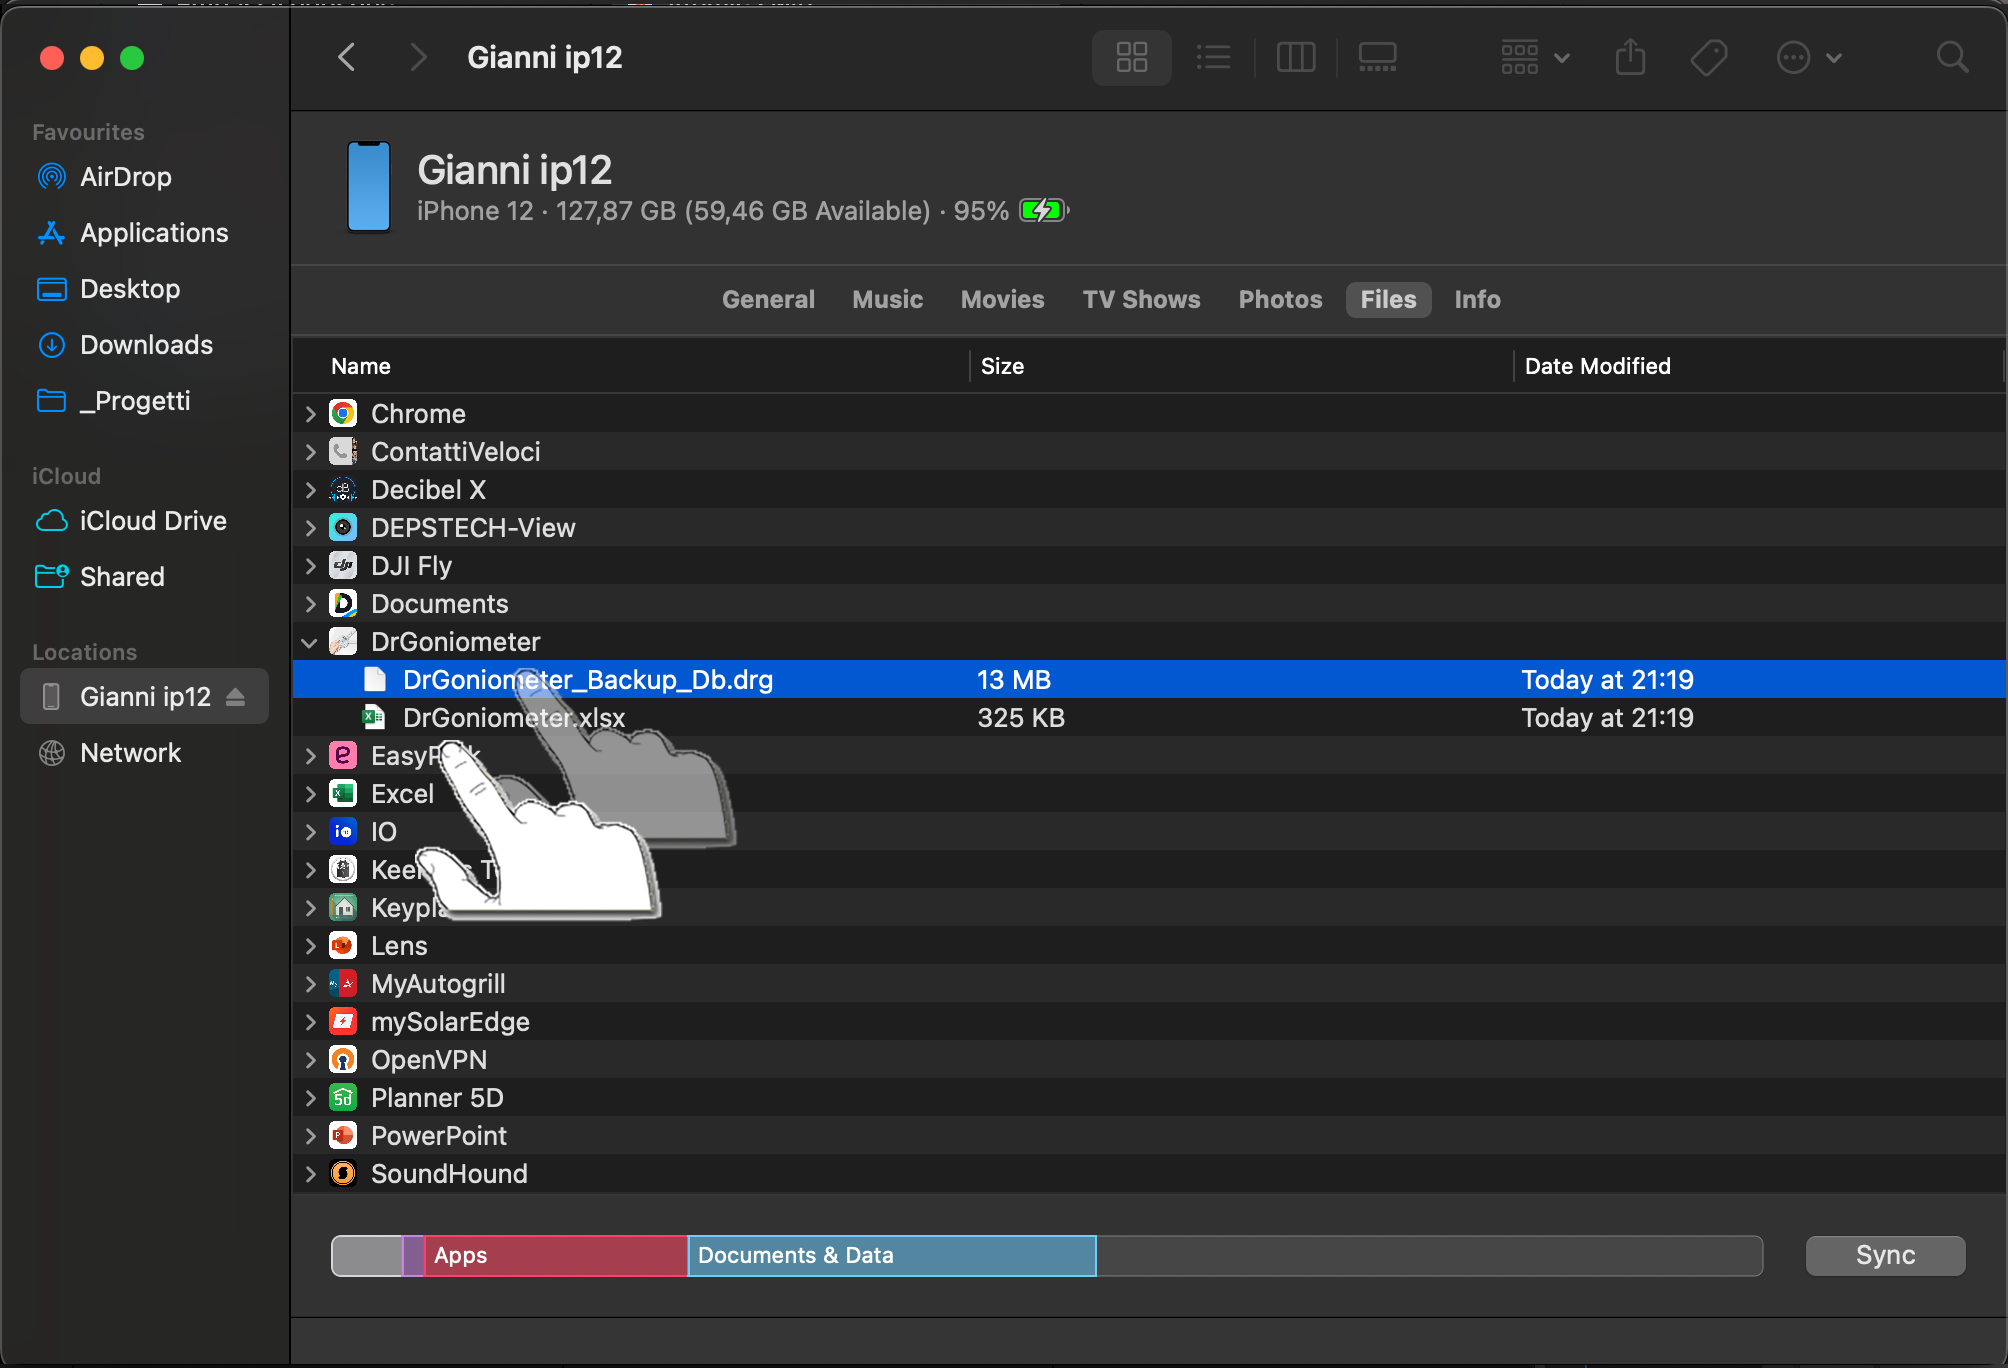Open the search magnifier icon
Viewport: 2008px width, 1368px height.
tap(1951, 57)
